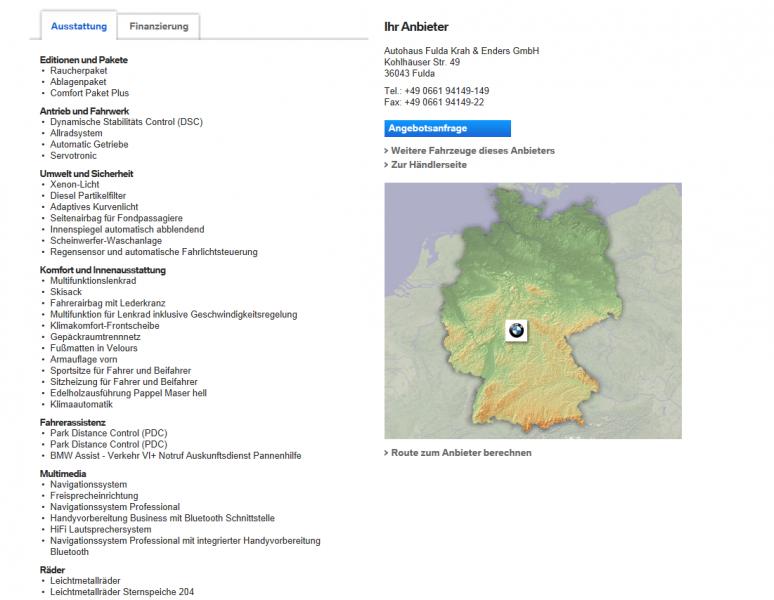Click the Comfort Paket Plus list item
774x600 pixels.
coord(90,93)
